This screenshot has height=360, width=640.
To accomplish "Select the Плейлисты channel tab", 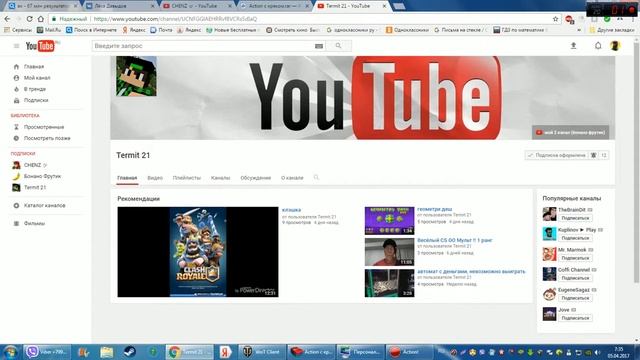I will 187,178.
